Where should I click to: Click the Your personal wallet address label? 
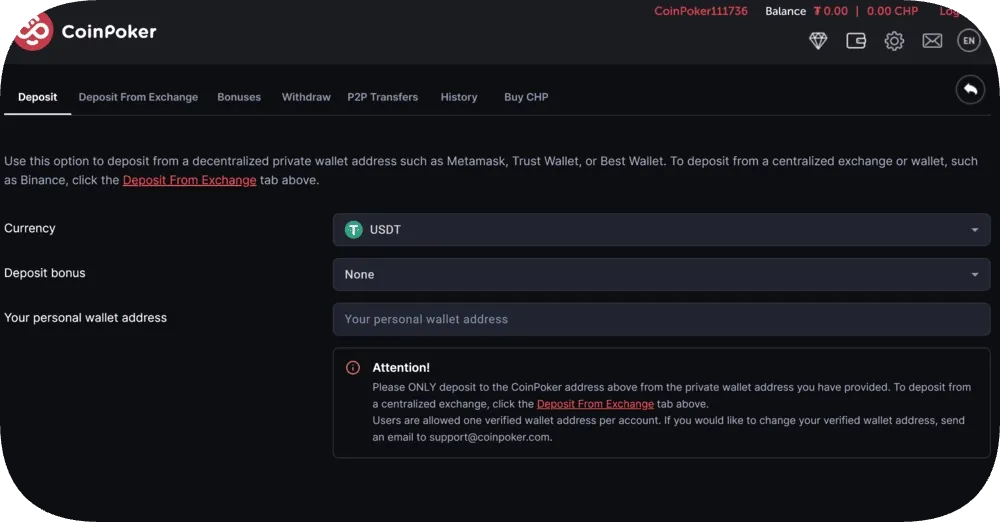tap(85, 317)
